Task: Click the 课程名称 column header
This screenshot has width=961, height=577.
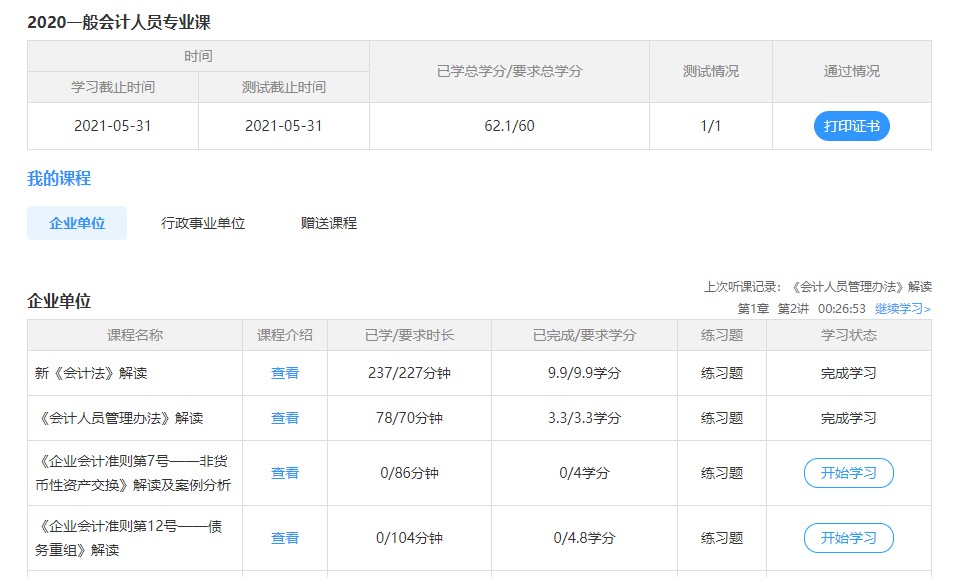Action: (134, 335)
